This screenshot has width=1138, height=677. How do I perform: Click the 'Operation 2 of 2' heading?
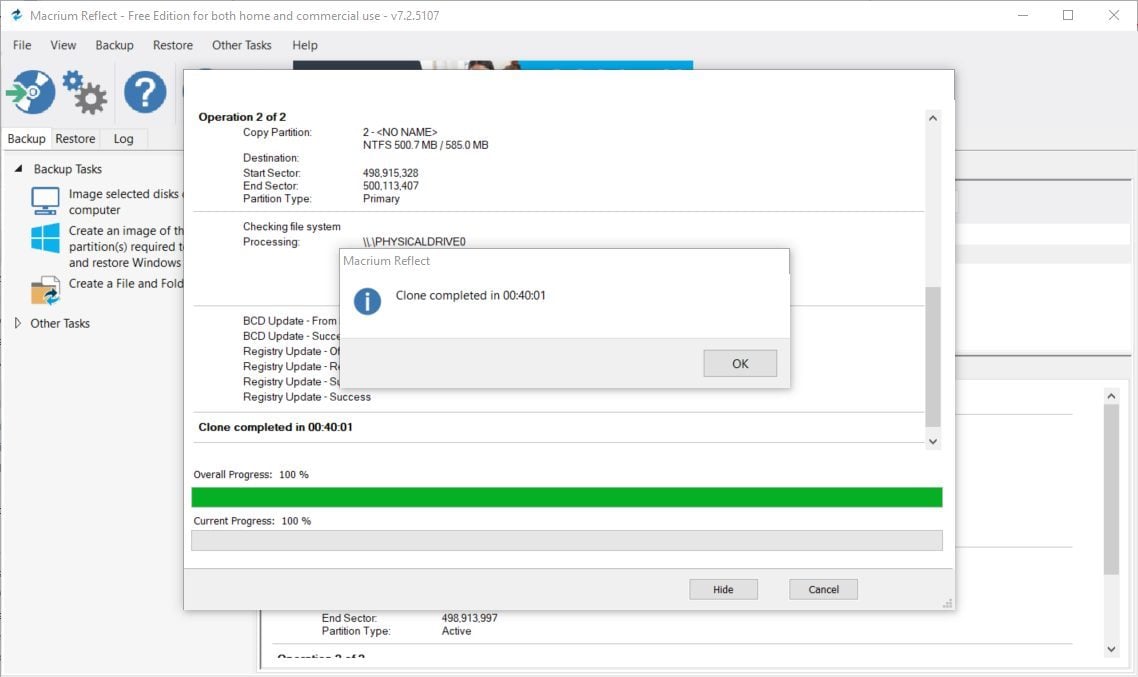pos(242,117)
